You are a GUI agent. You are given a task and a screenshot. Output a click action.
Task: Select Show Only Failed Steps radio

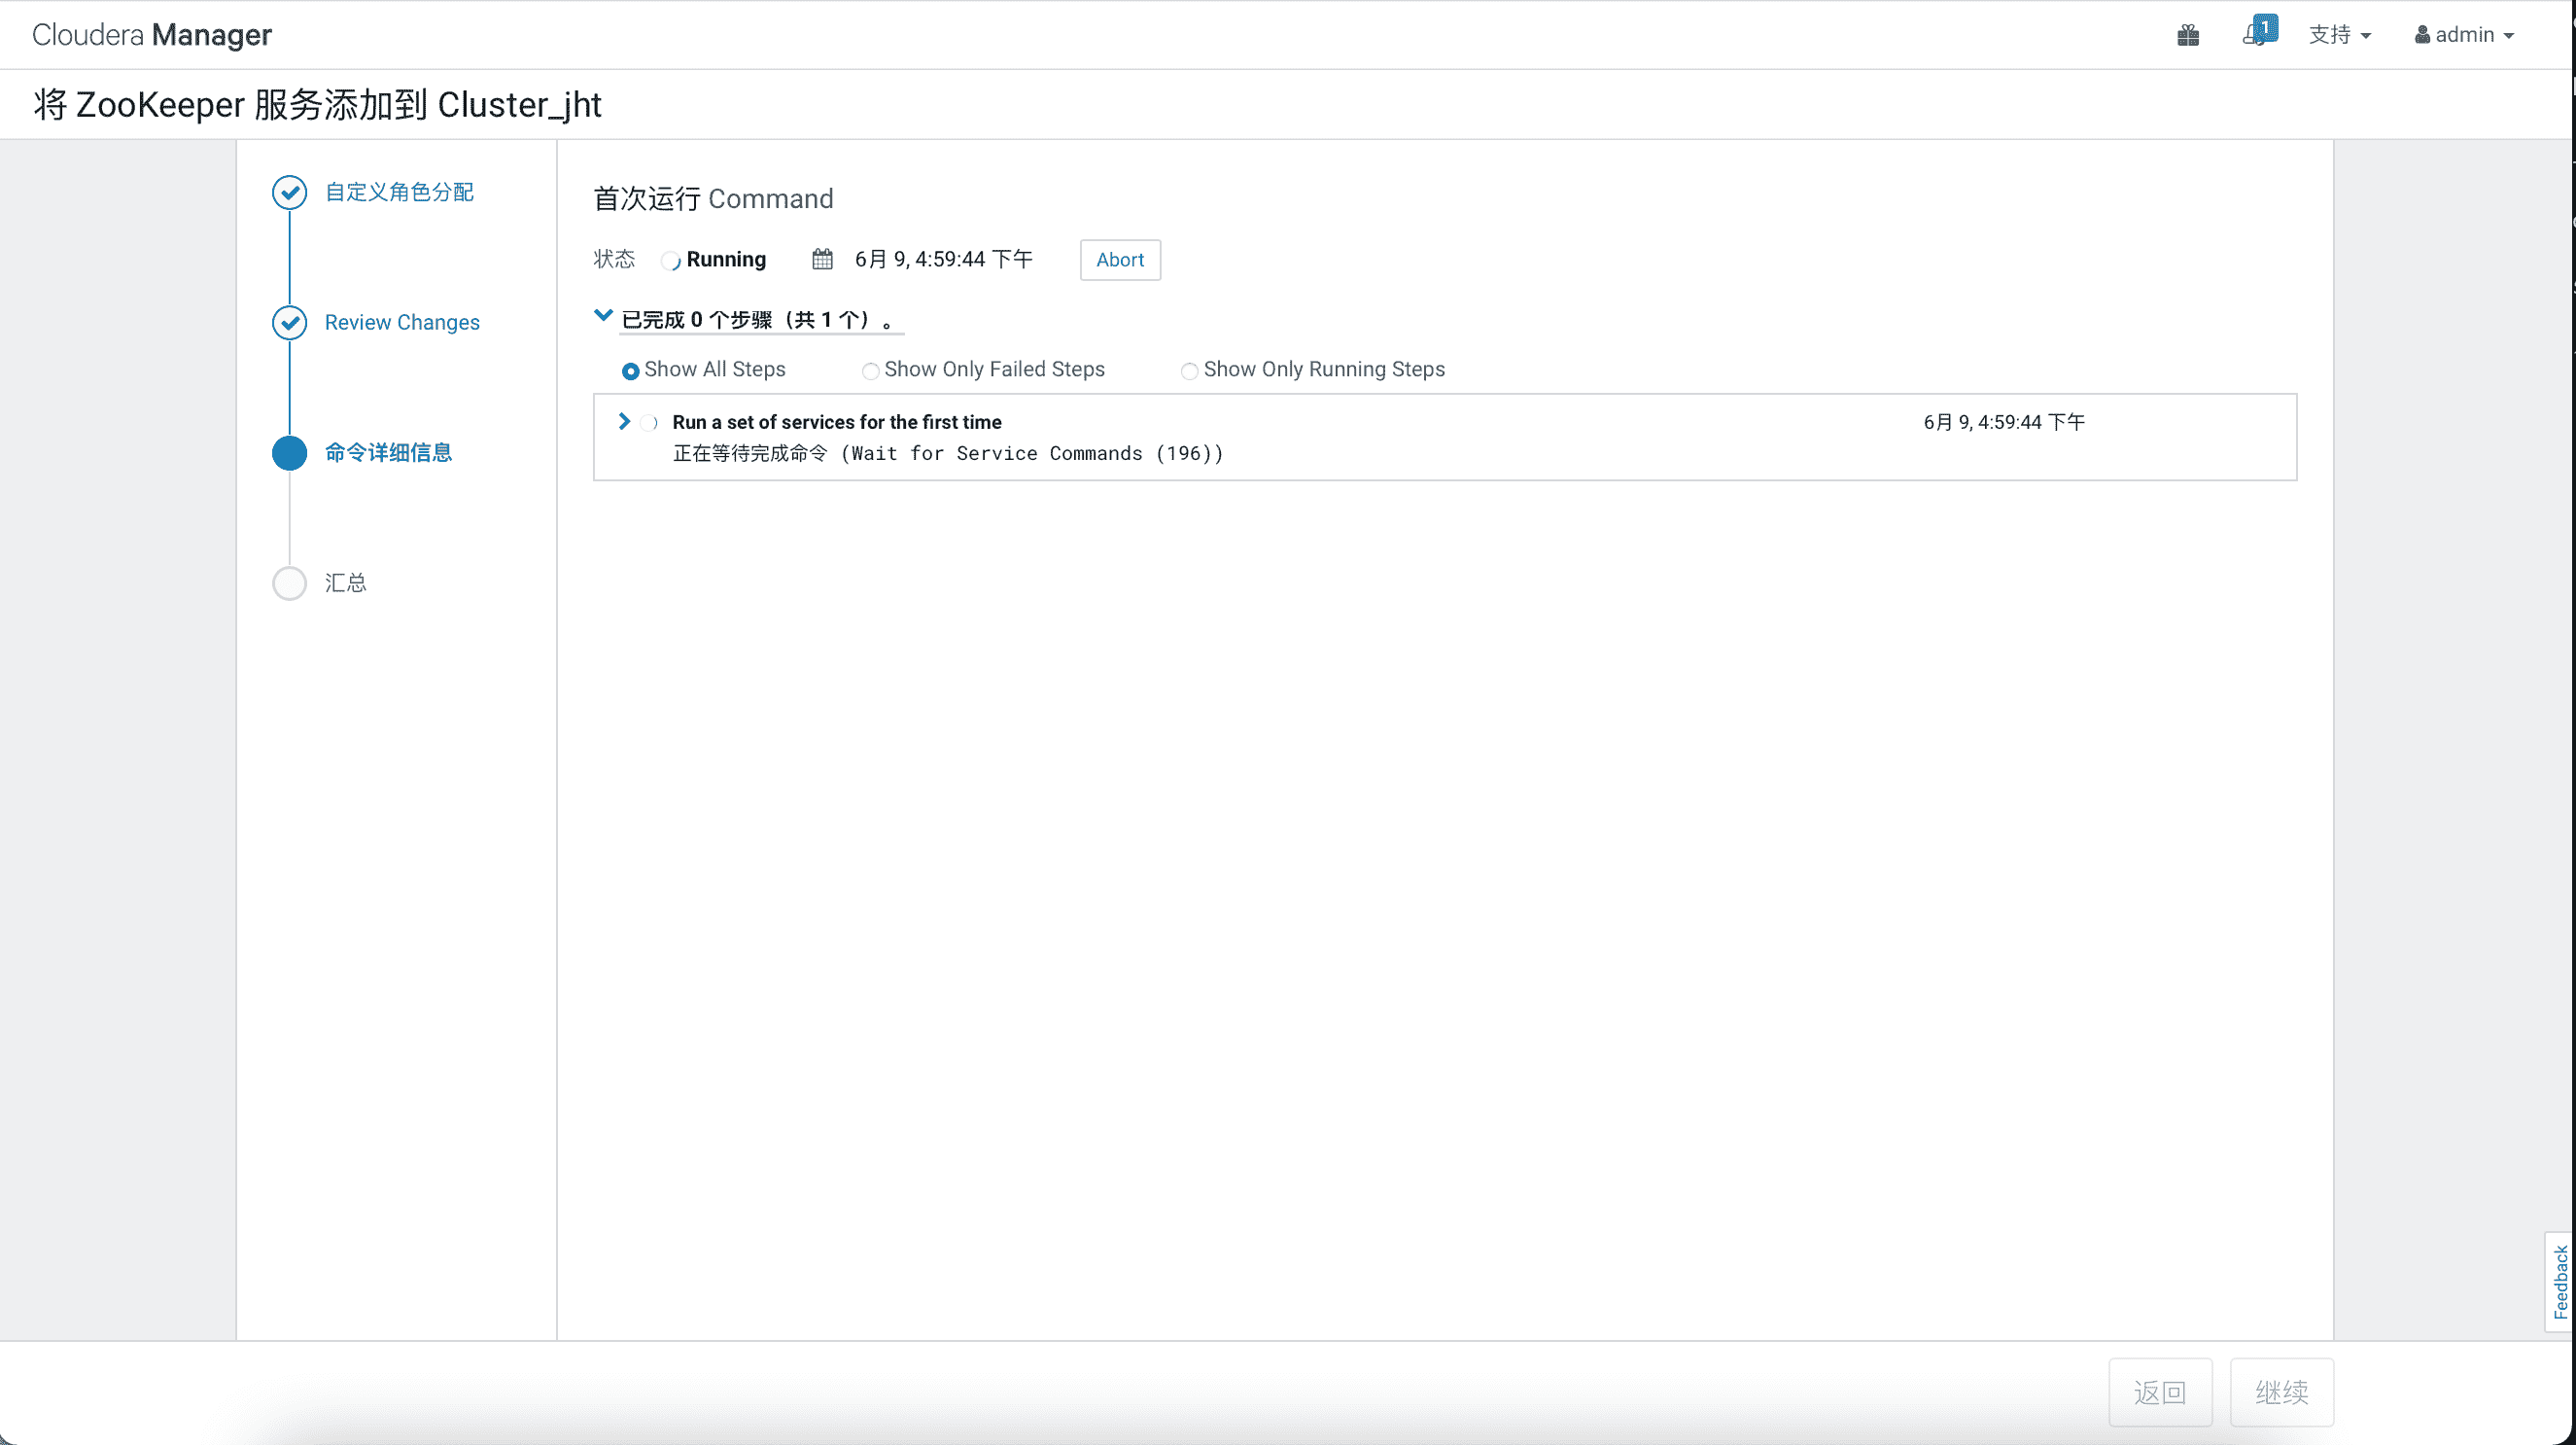point(871,371)
